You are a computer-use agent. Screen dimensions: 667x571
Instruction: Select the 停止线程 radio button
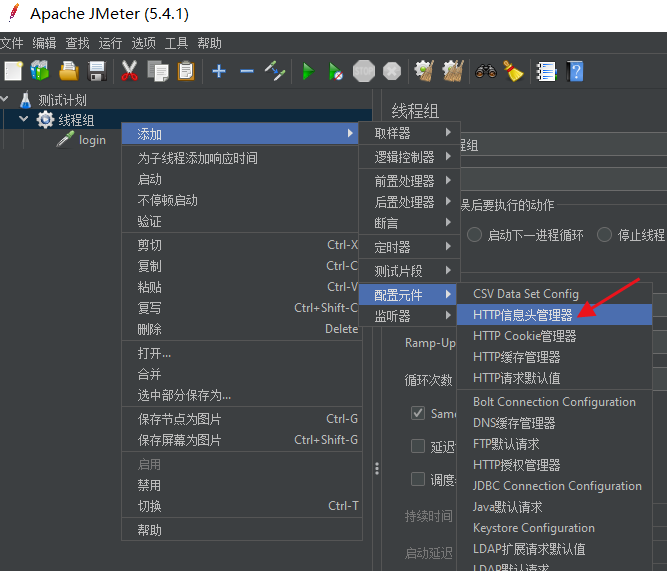coord(604,235)
